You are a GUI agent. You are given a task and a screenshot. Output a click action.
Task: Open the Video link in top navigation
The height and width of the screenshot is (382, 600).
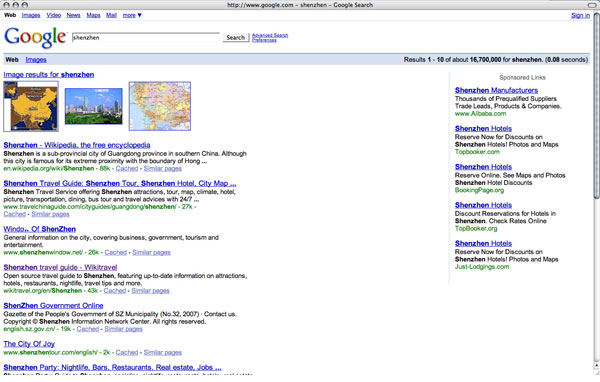pyautogui.click(x=54, y=15)
